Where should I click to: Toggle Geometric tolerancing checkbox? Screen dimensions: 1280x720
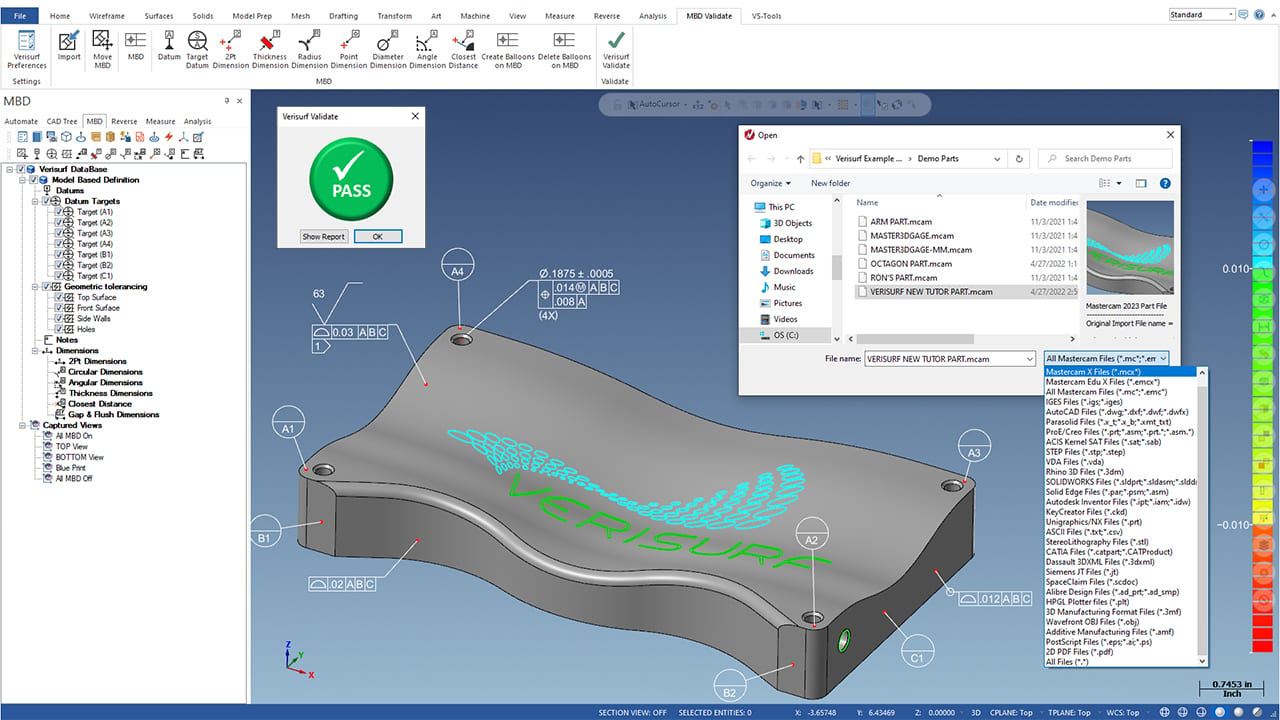[x=45, y=286]
